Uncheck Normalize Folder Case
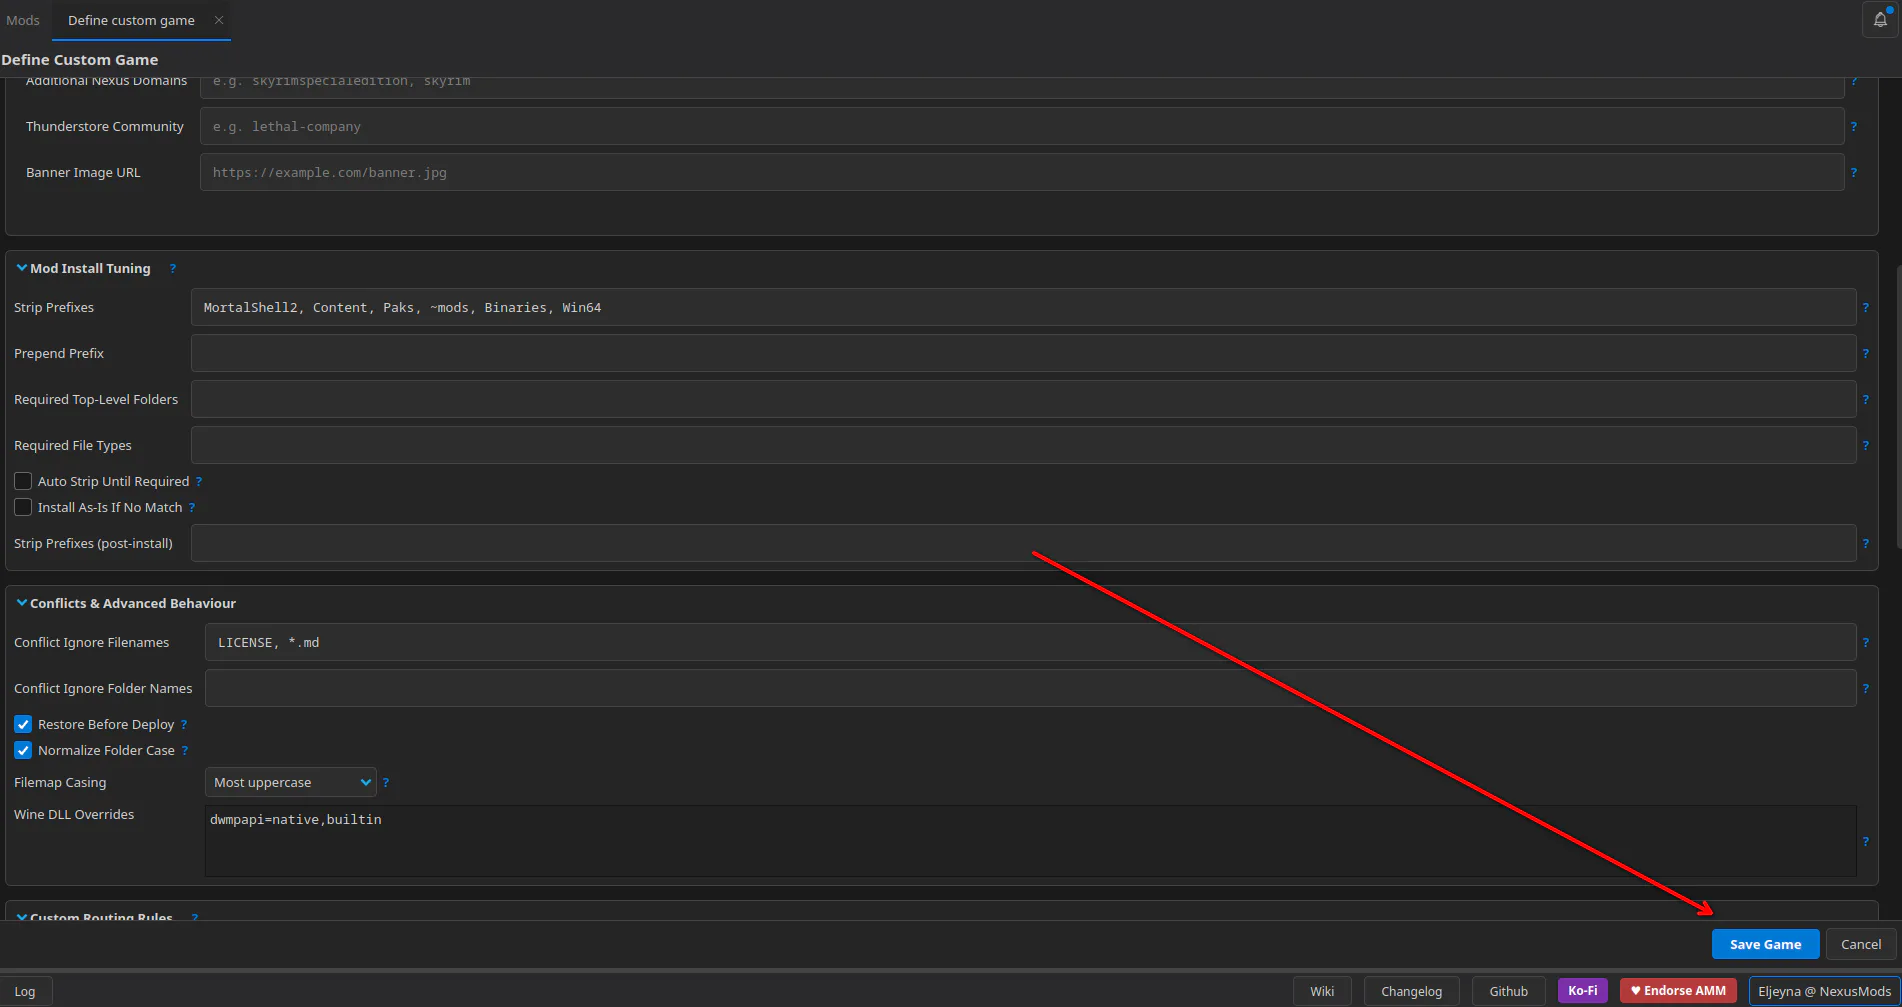 coord(23,750)
